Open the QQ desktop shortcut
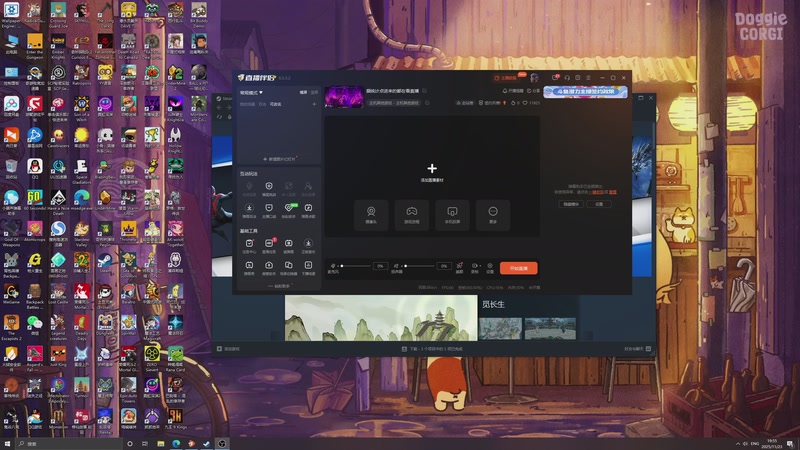The width and height of the screenshot is (800, 450). (35, 169)
